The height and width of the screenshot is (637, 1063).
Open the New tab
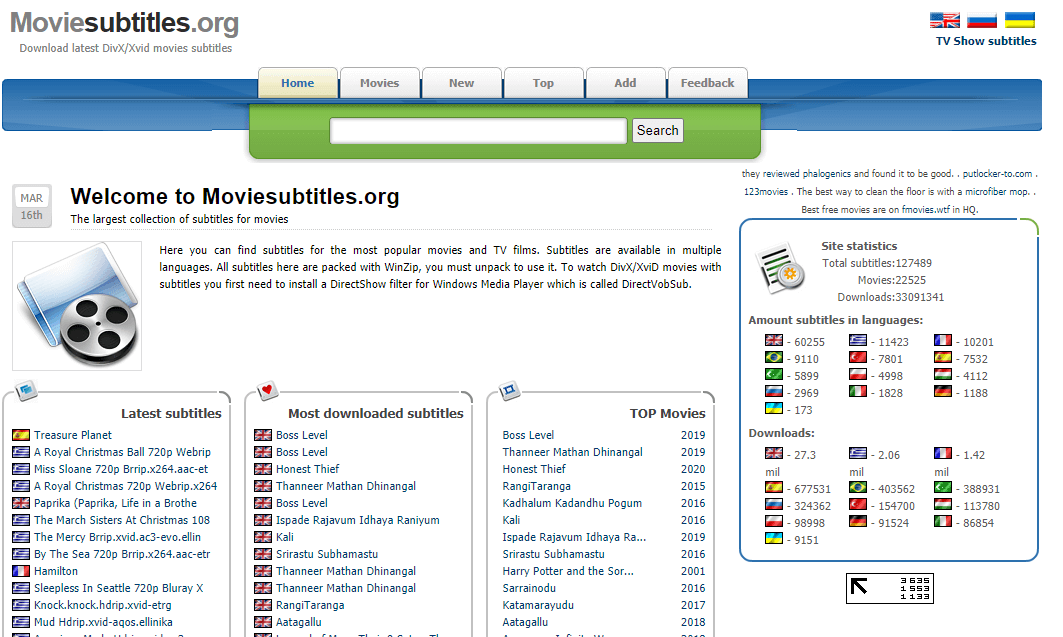(x=462, y=83)
